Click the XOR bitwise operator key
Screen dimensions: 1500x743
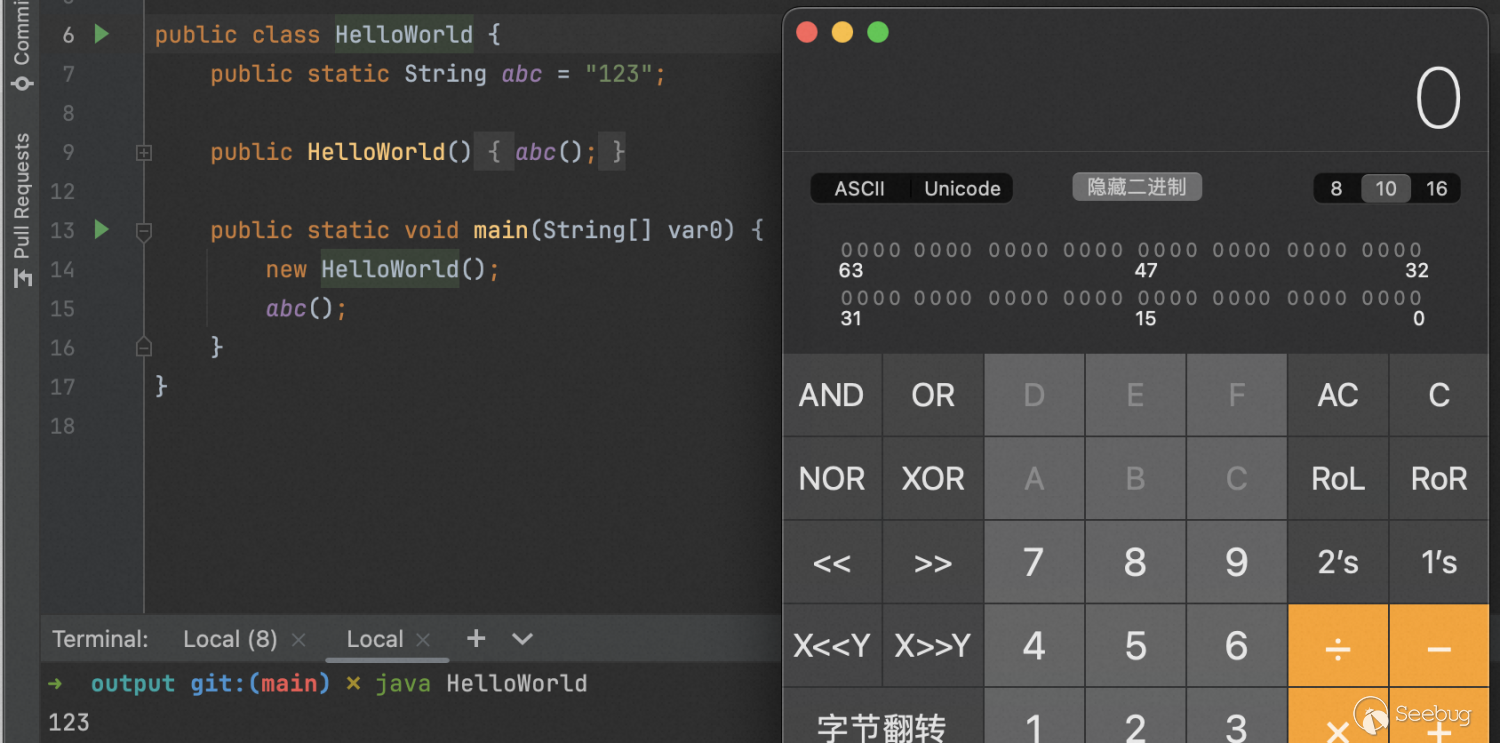pyautogui.click(x=933, y=479)
